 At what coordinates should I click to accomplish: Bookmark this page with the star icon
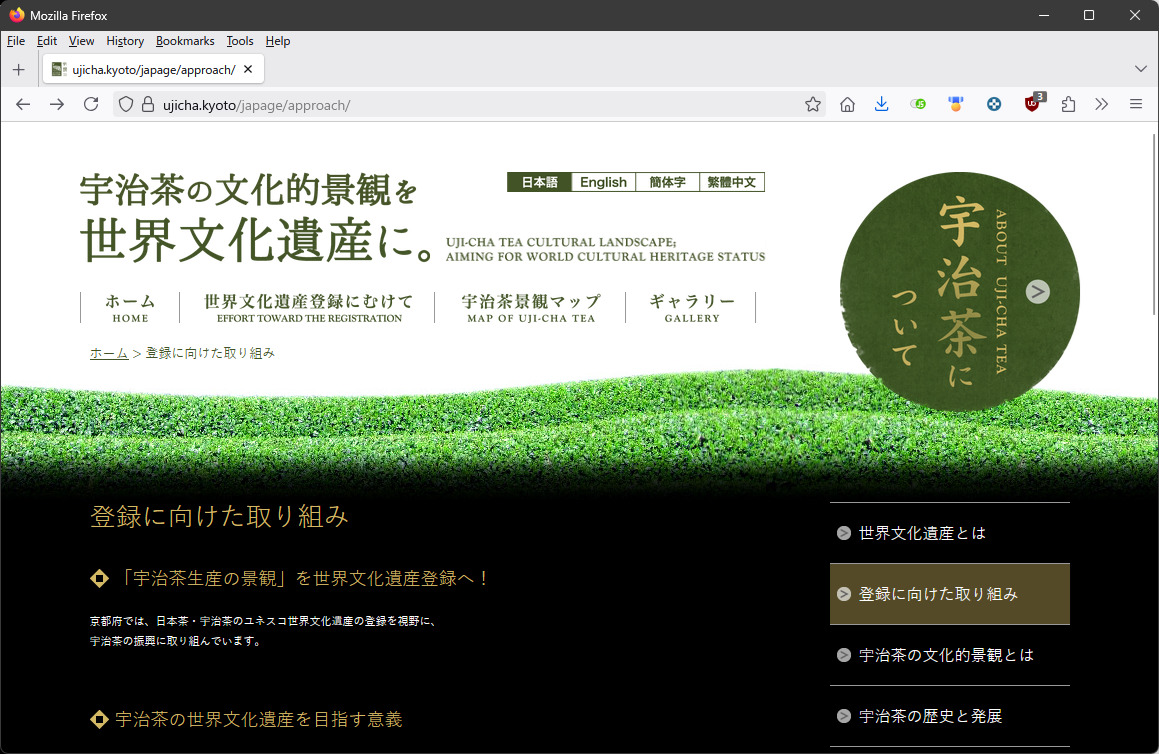(813, 104)
